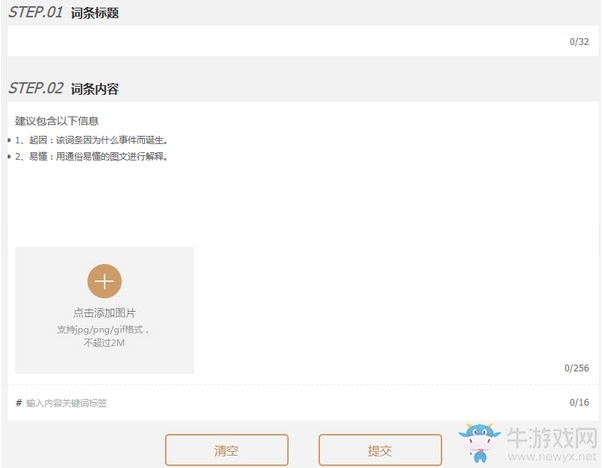602x468 pixels.
Task: Click the 清空 clear button
Action: click(227, 450)
